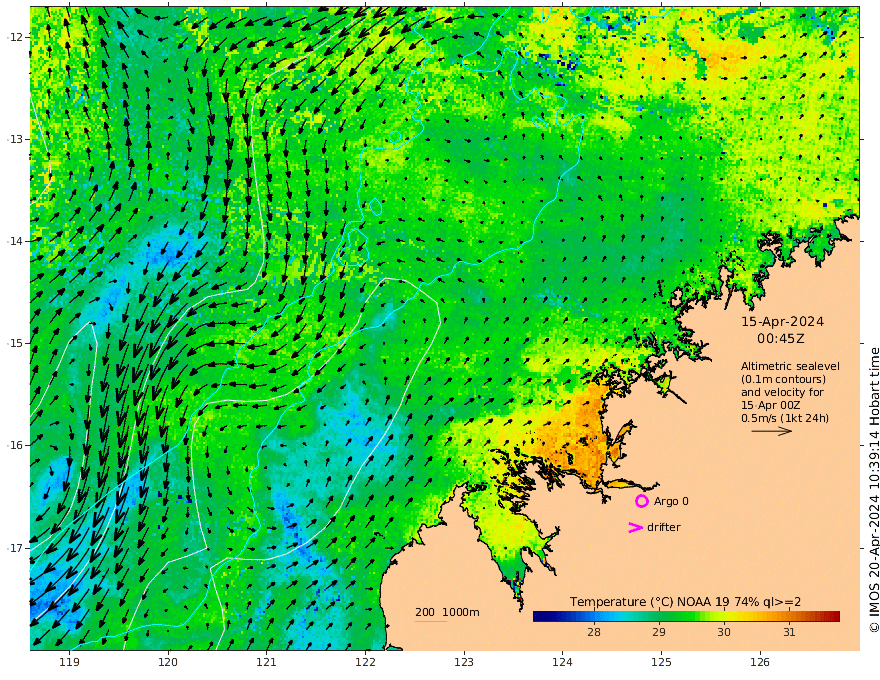880x680 pixels.
Task: Click longitude axis label '121'
Action: pyautogui.click(x=267, y=663)
